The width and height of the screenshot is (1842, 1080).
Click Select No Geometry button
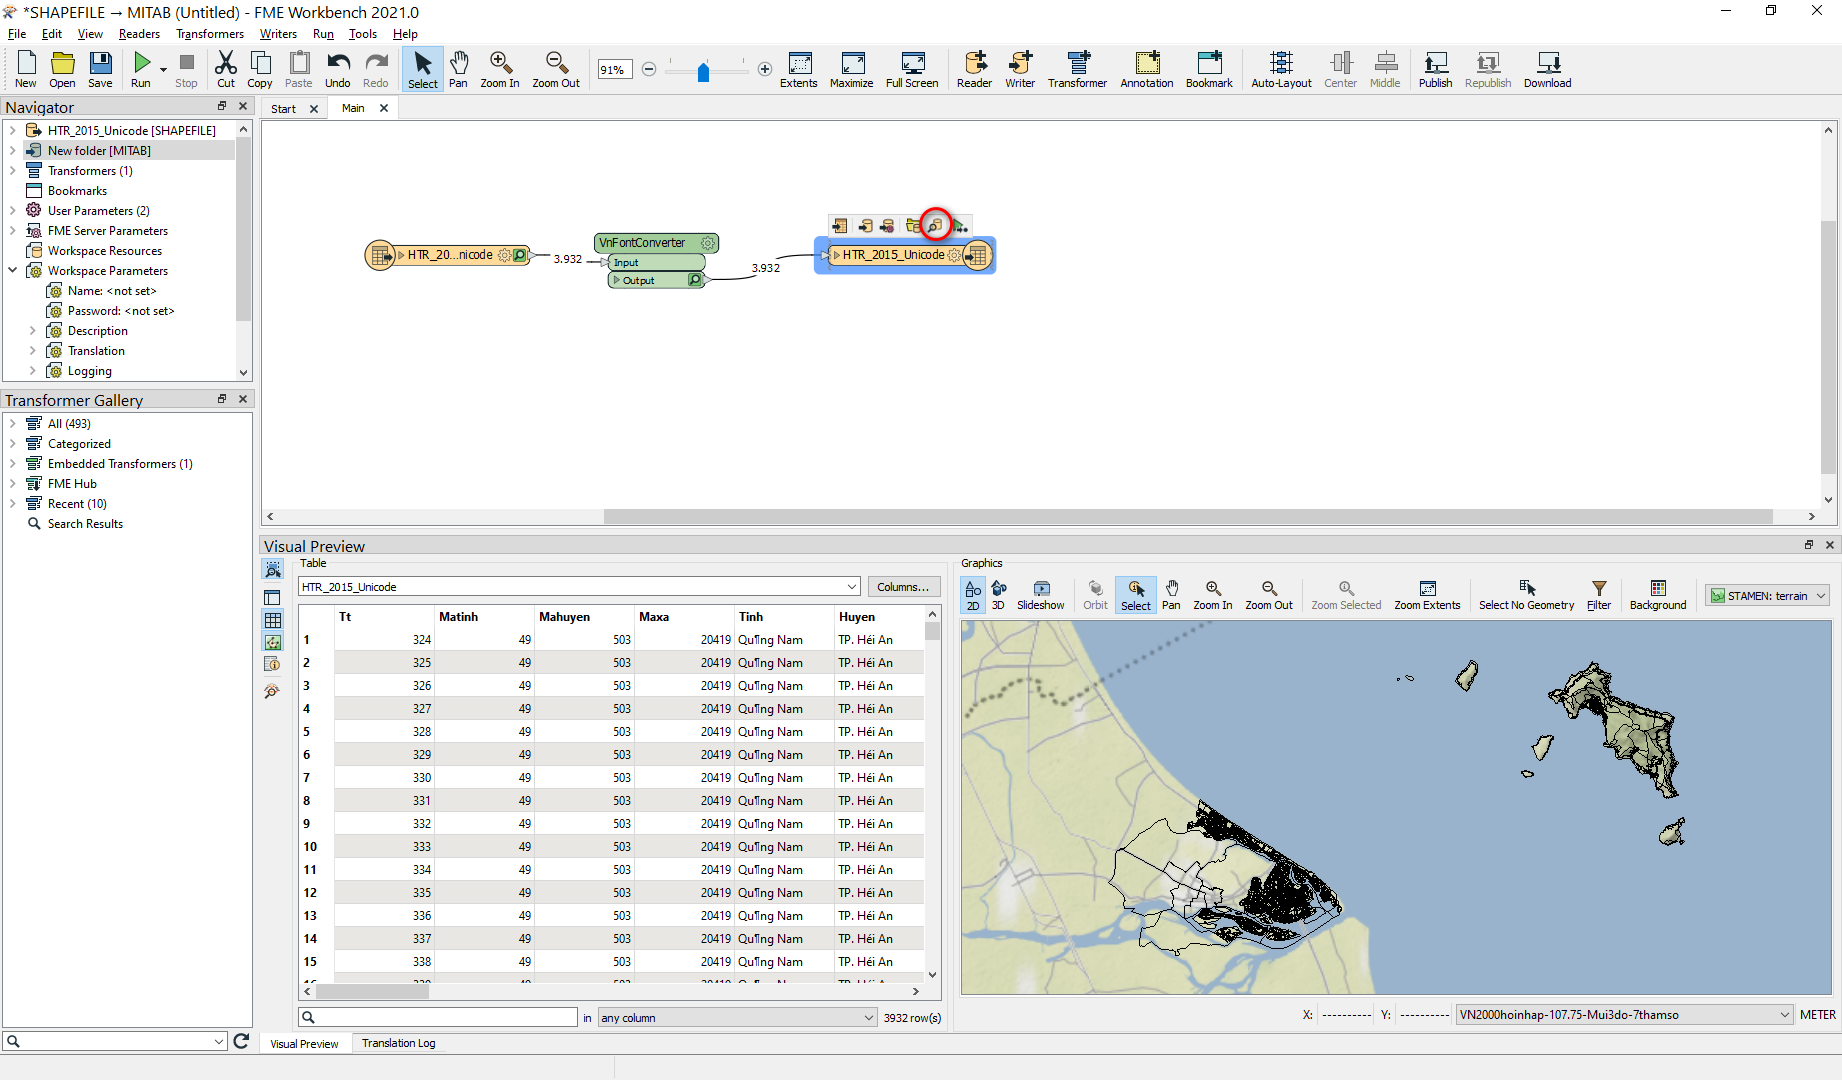(1526, 595)
